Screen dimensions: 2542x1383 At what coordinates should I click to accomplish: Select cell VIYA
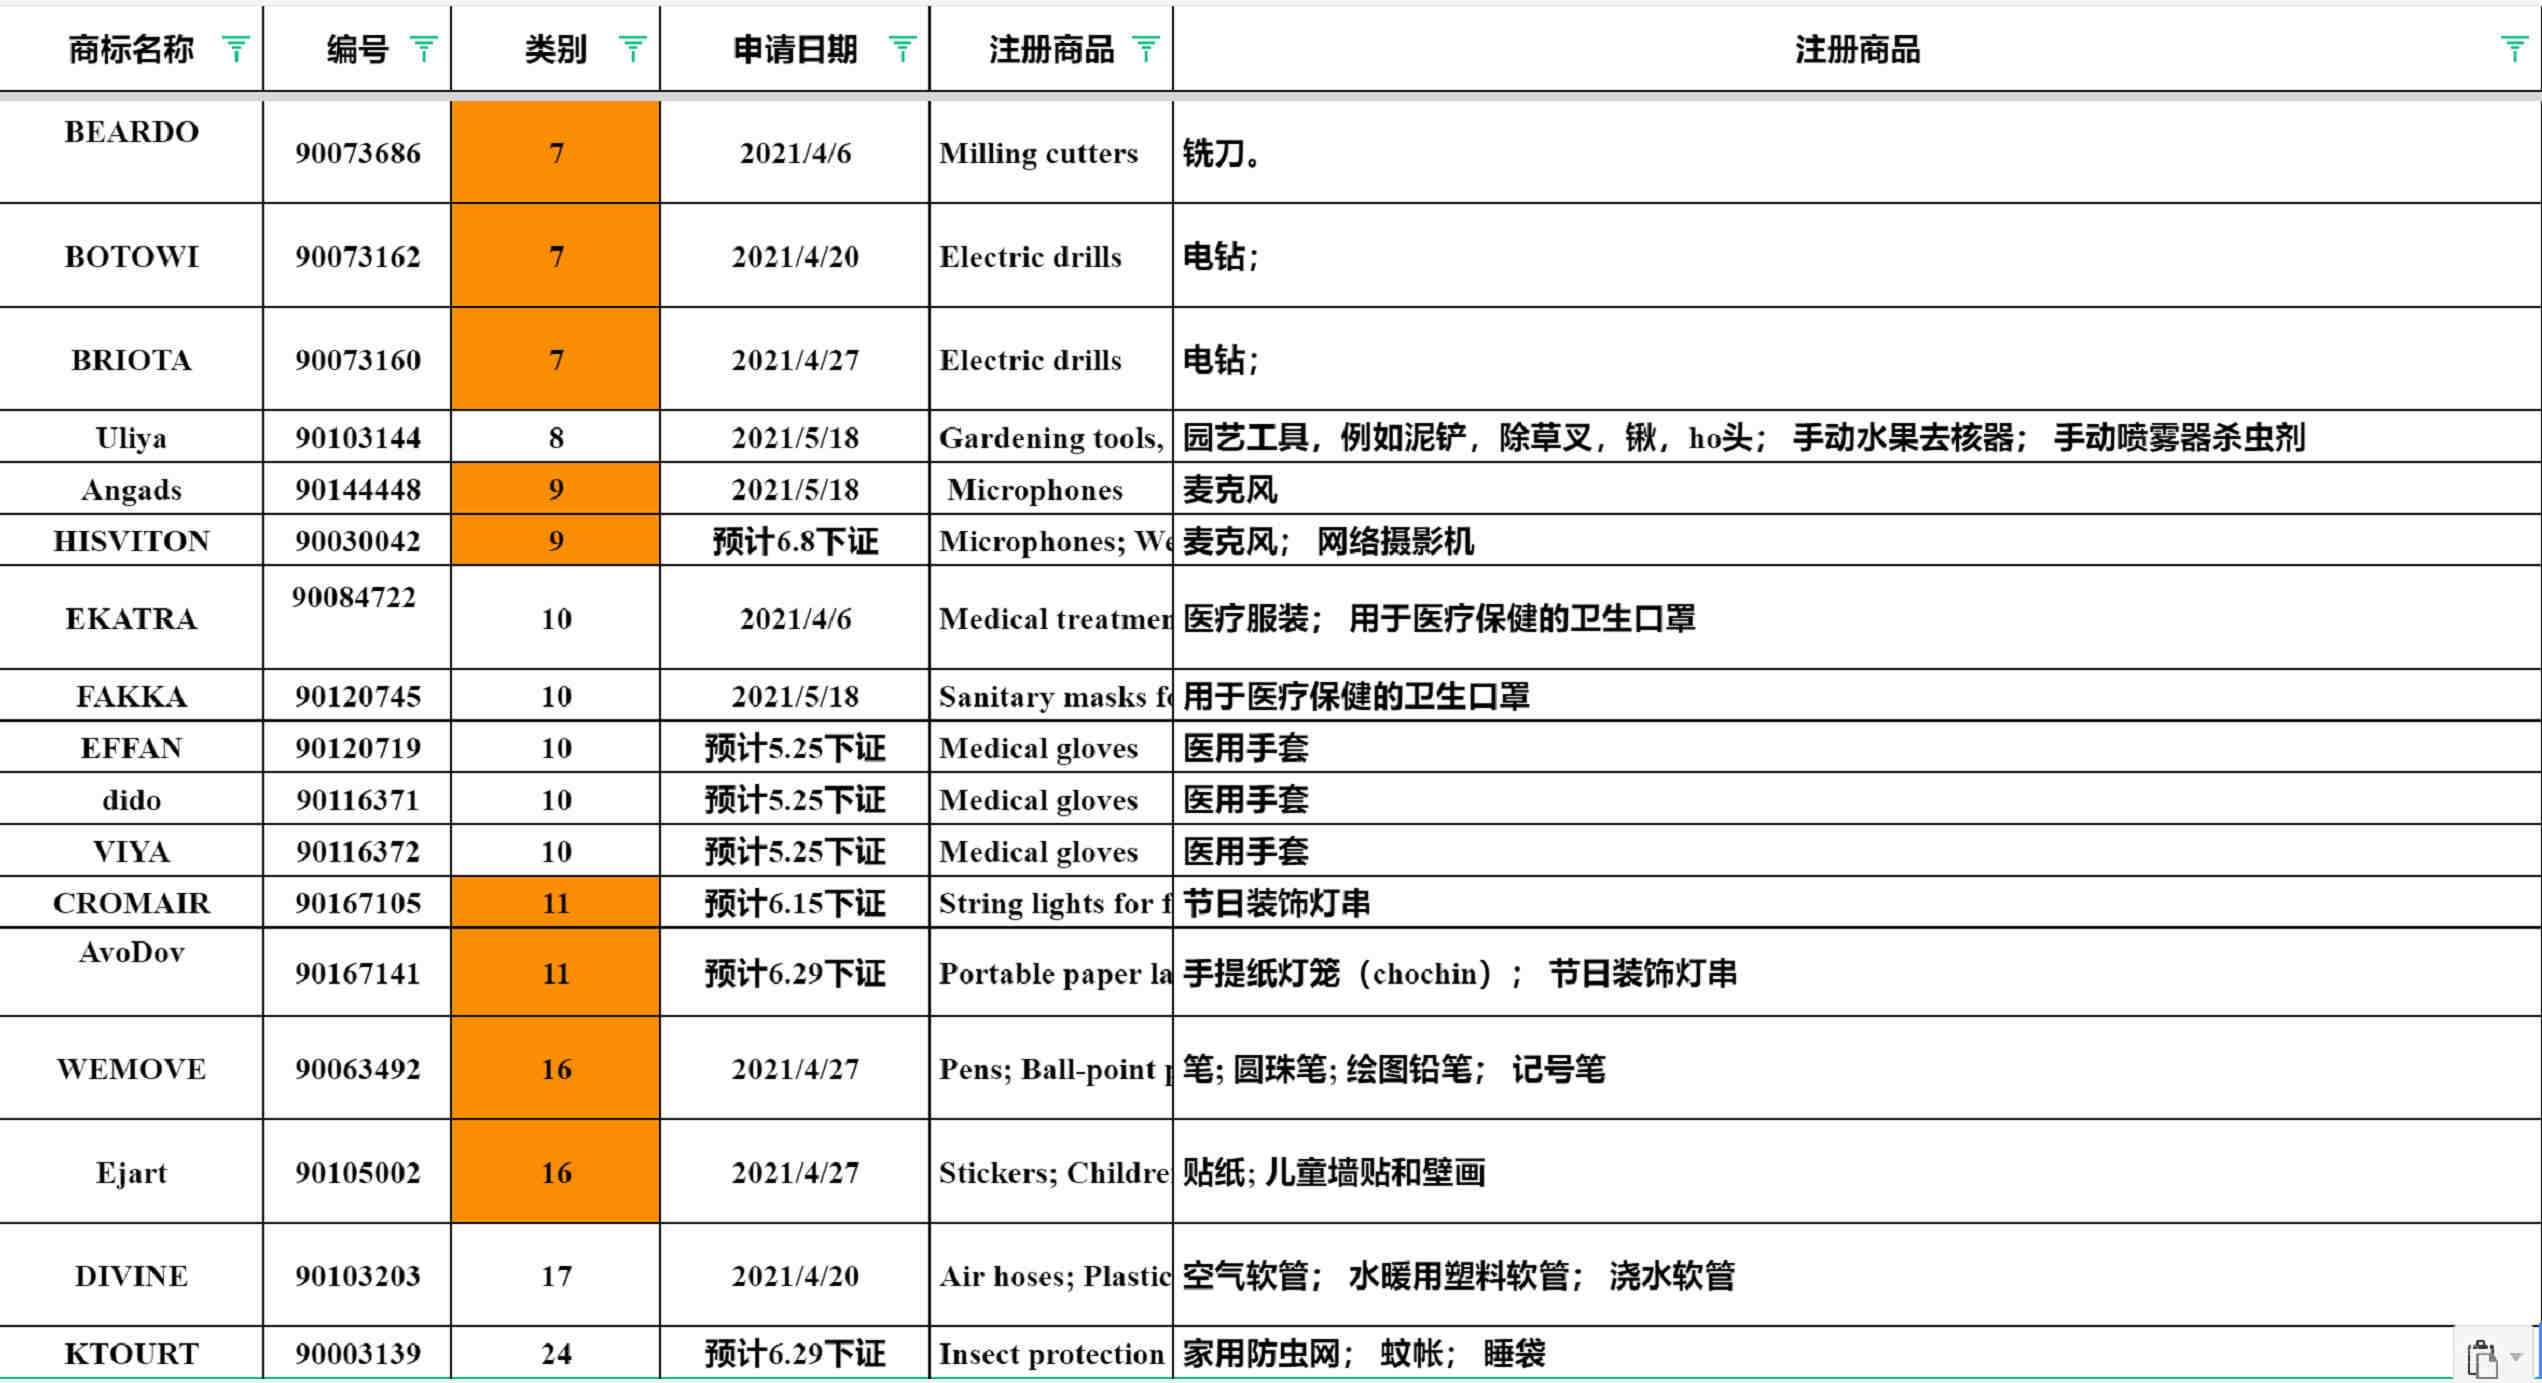pos(131,851)
